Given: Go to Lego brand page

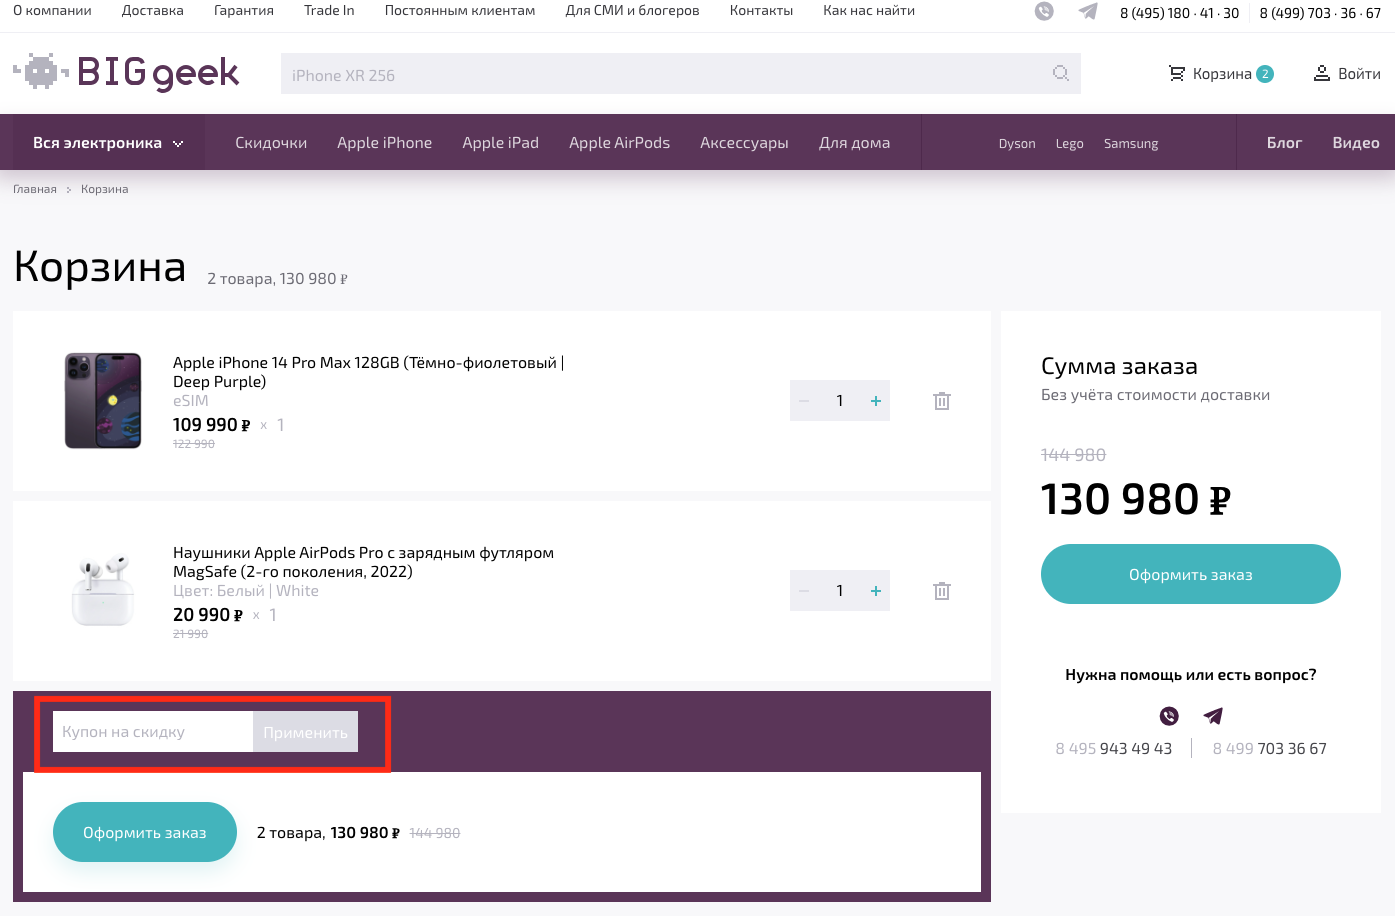Looking at the screenshot, I should click(1070, 144).
